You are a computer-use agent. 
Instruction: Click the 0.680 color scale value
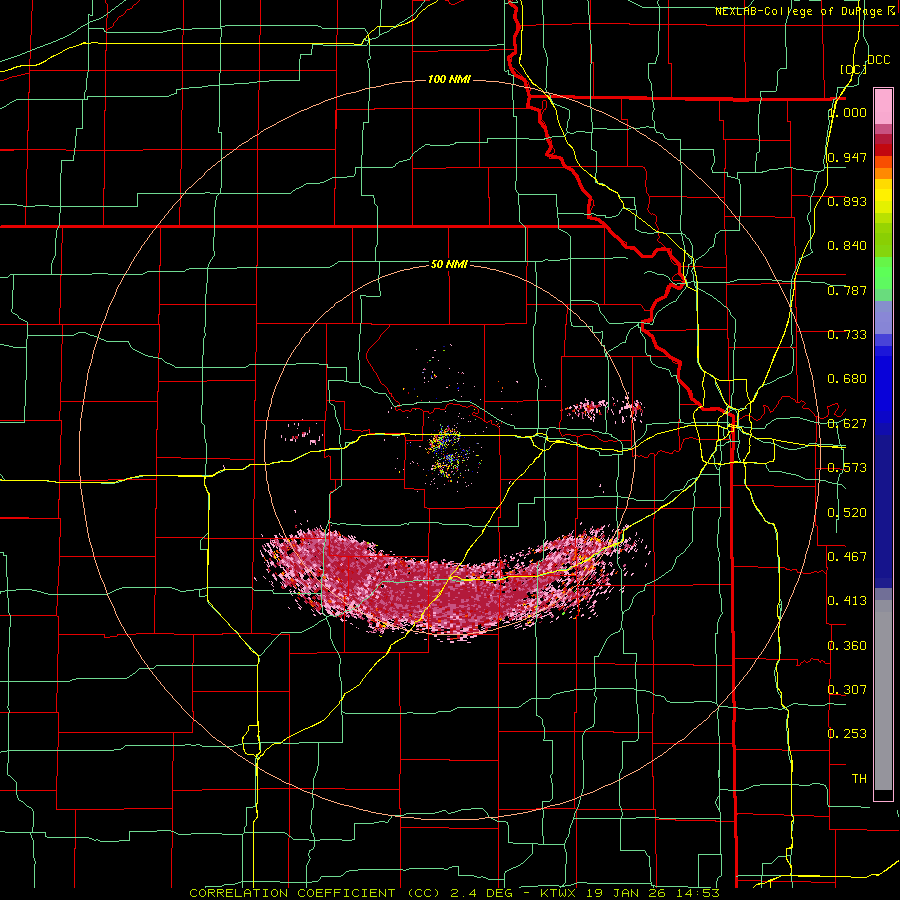point(847,379)
